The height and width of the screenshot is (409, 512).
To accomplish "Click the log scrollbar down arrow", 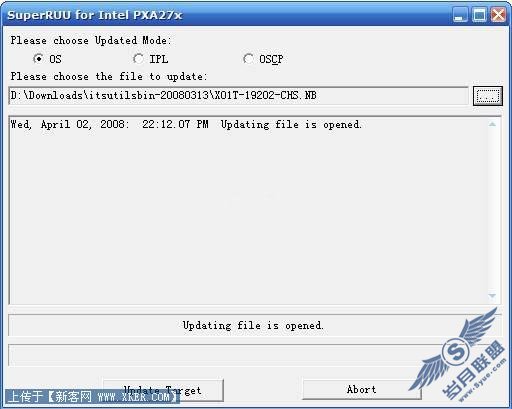I will (x=492, y=296).
